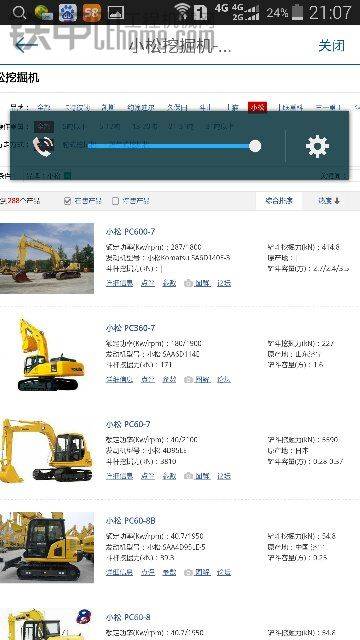Open the 小松 PC600-7 product title link
The image size is (360, 640).
[131, 231]
